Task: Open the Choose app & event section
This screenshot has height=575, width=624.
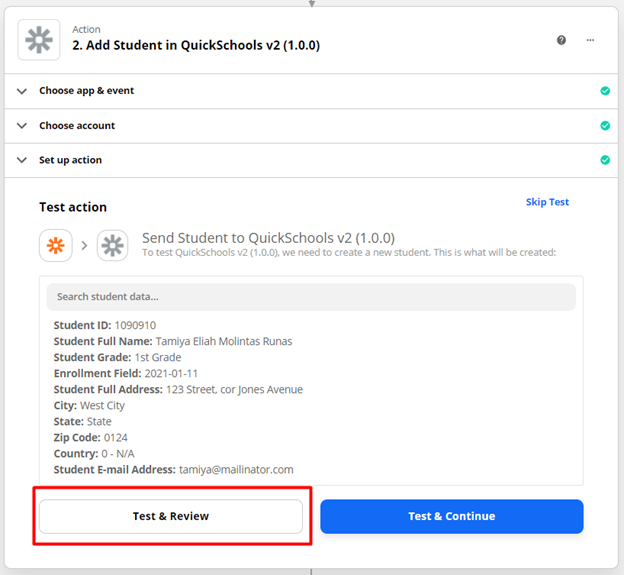Action: click(x=86, y=91)
